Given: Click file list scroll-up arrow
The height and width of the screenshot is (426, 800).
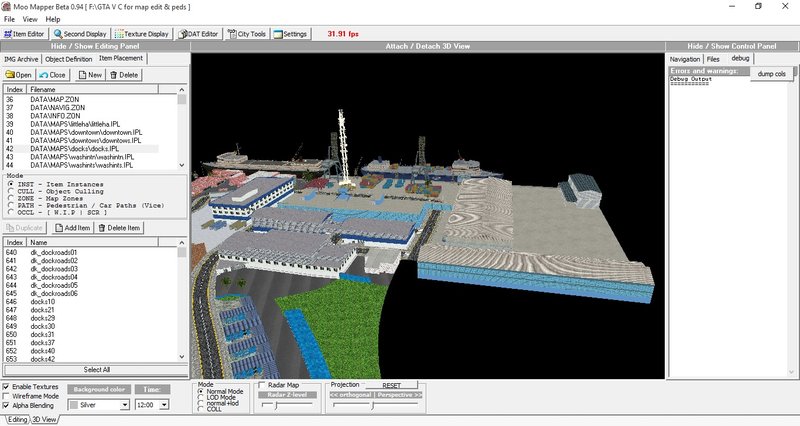Looking at the screenshot, I should coord(182,90).
